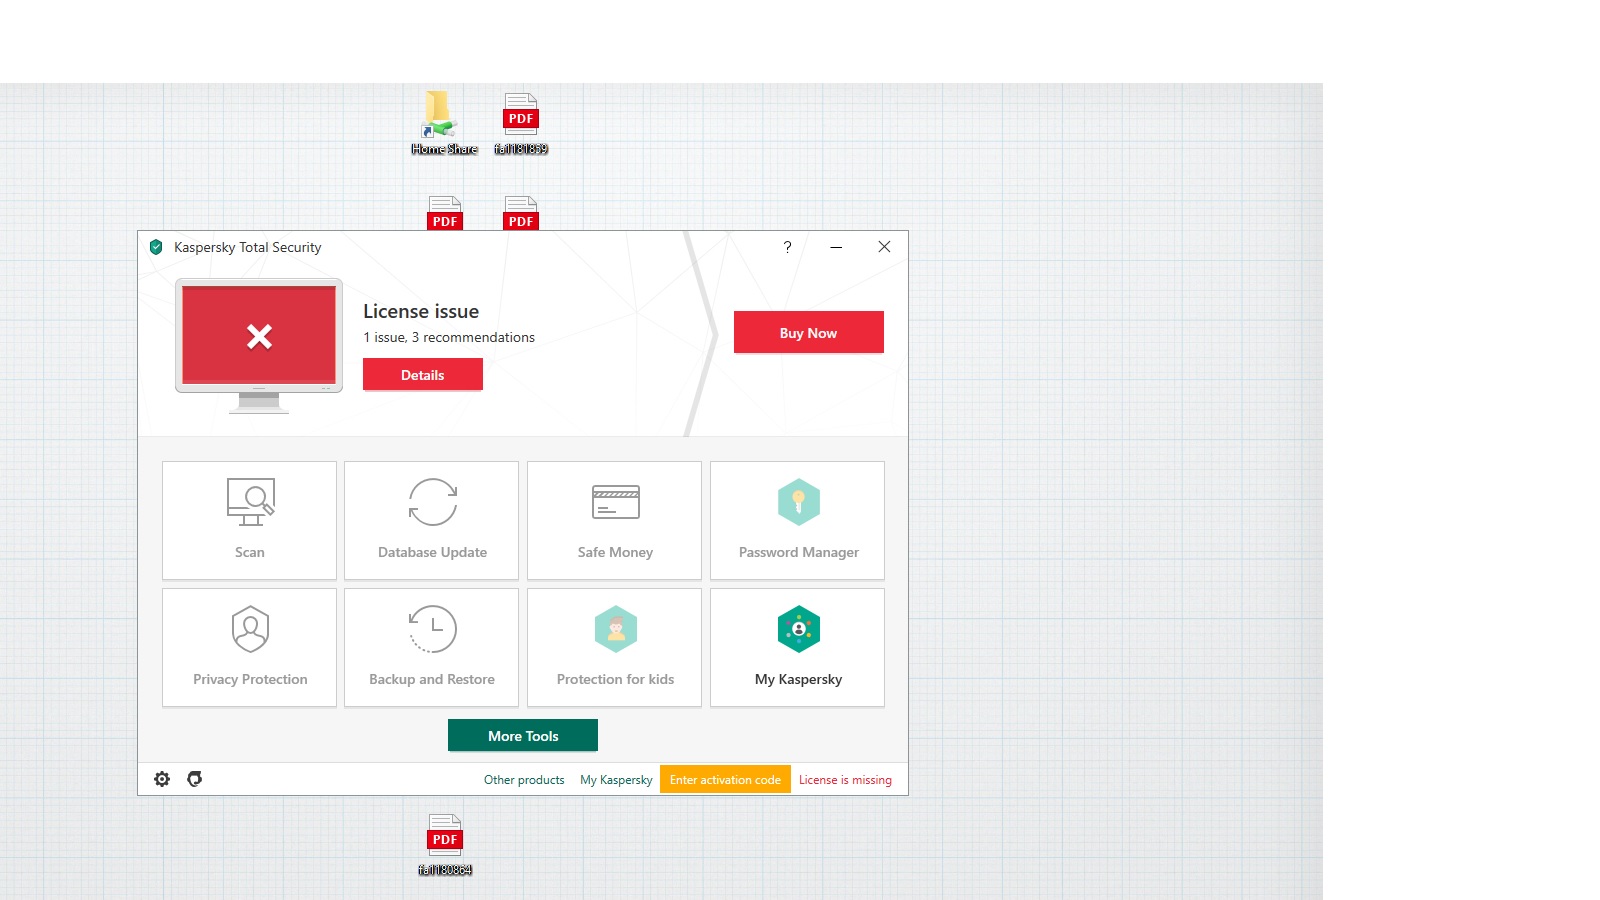Image resolution: width=1600 pixels, height=900 pixels.
Task: Open Protection for kids
Action: click(615, 647)
